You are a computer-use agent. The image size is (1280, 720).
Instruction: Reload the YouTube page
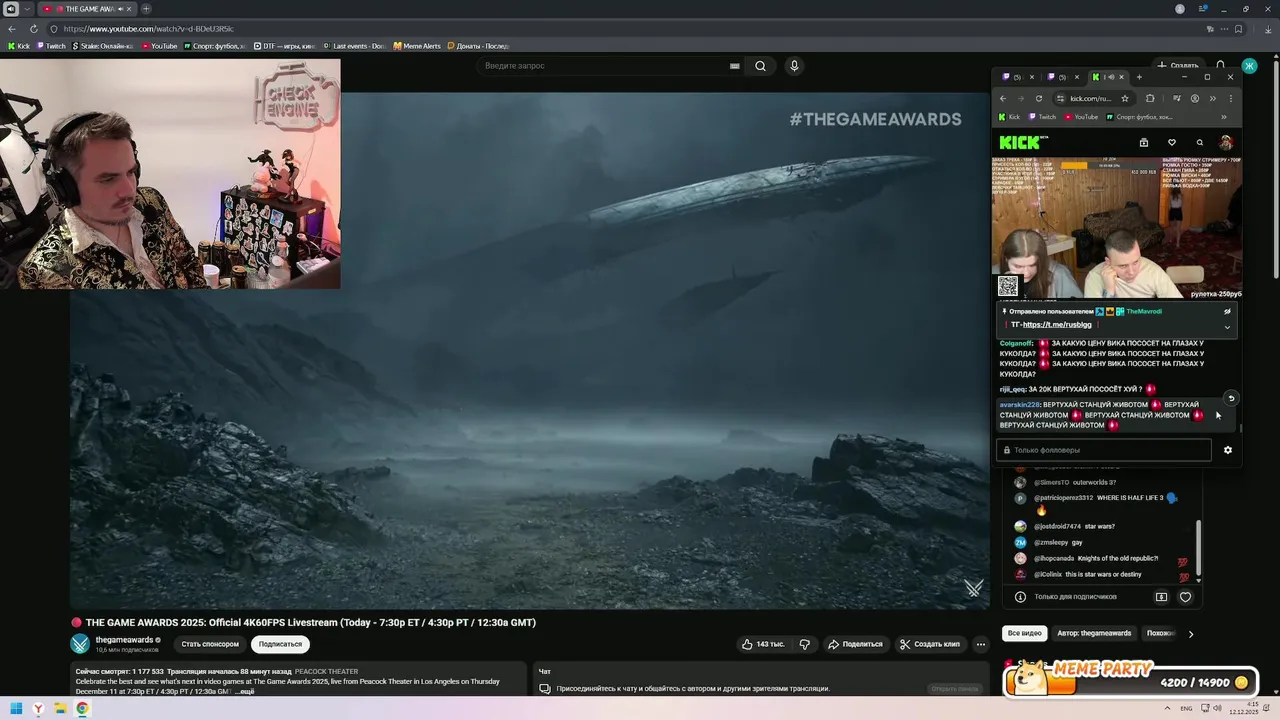coord(34,29)
